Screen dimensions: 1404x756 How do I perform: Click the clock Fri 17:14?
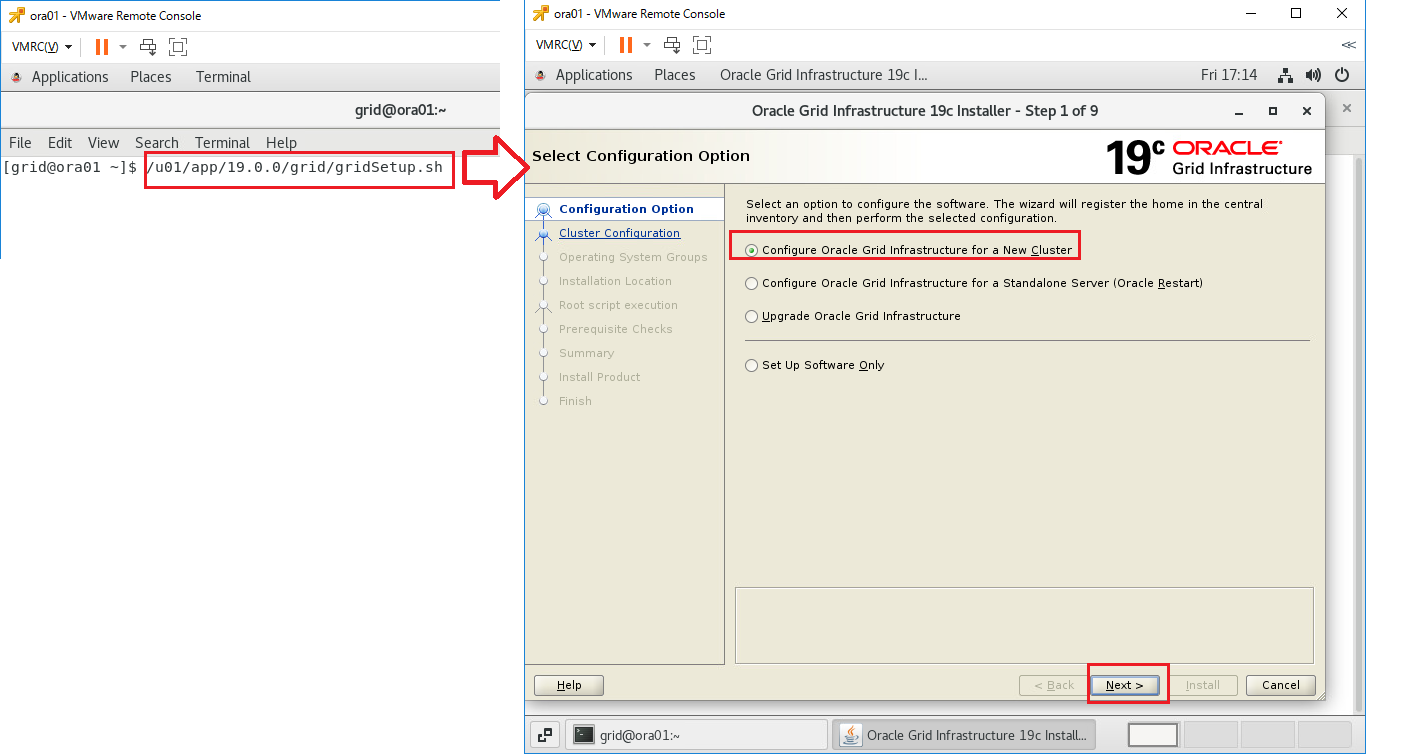pyautogui.click(x=1229, y=75)
